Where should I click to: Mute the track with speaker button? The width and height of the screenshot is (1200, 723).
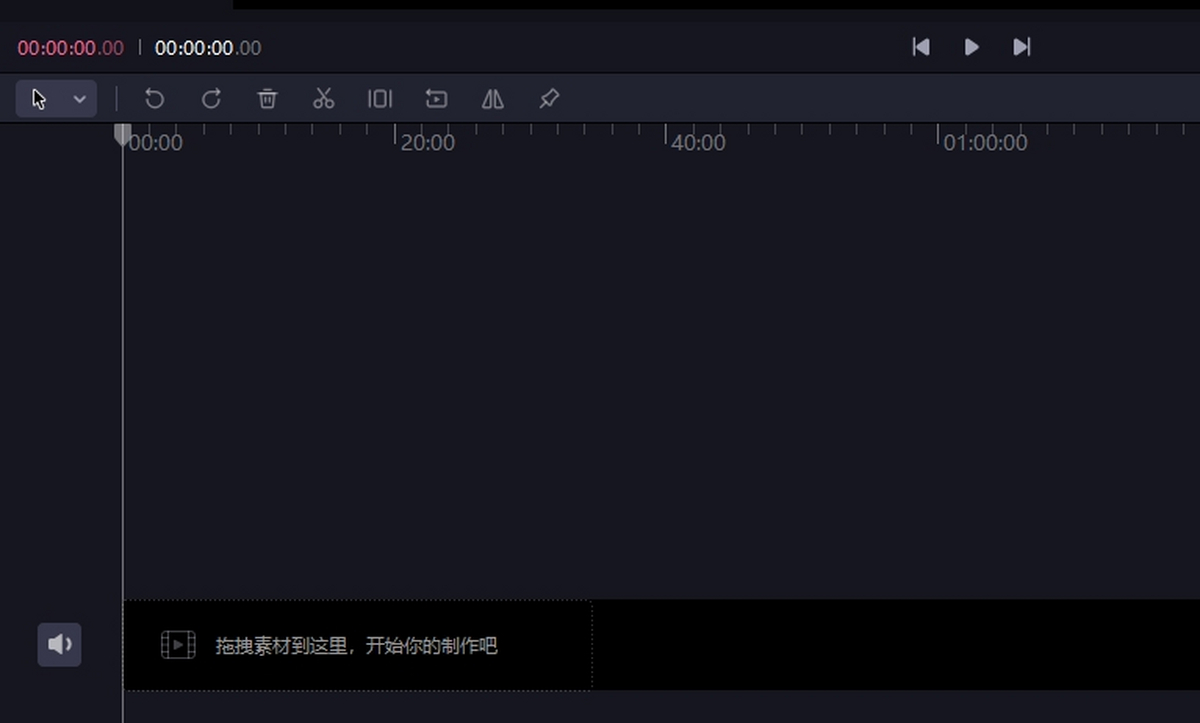(60, 645)
